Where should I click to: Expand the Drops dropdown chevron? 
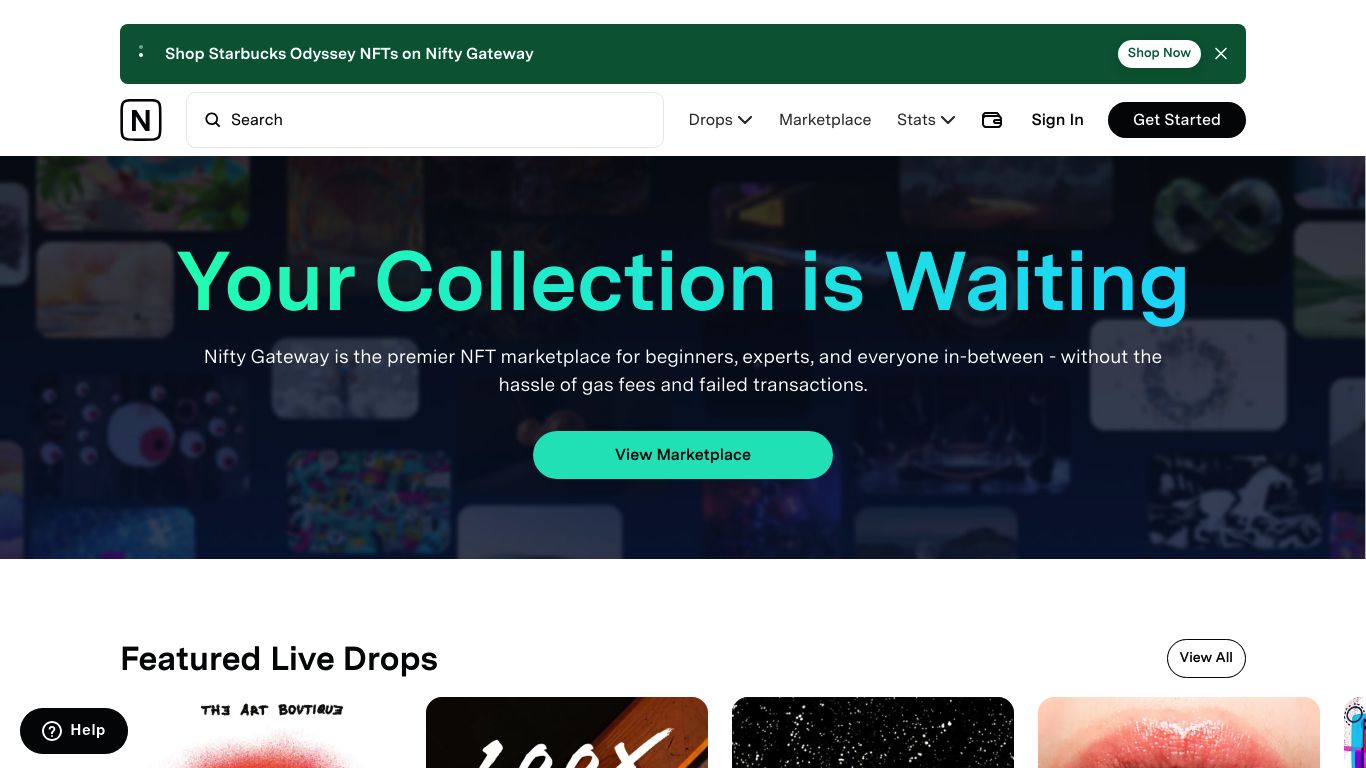(745, 120)
